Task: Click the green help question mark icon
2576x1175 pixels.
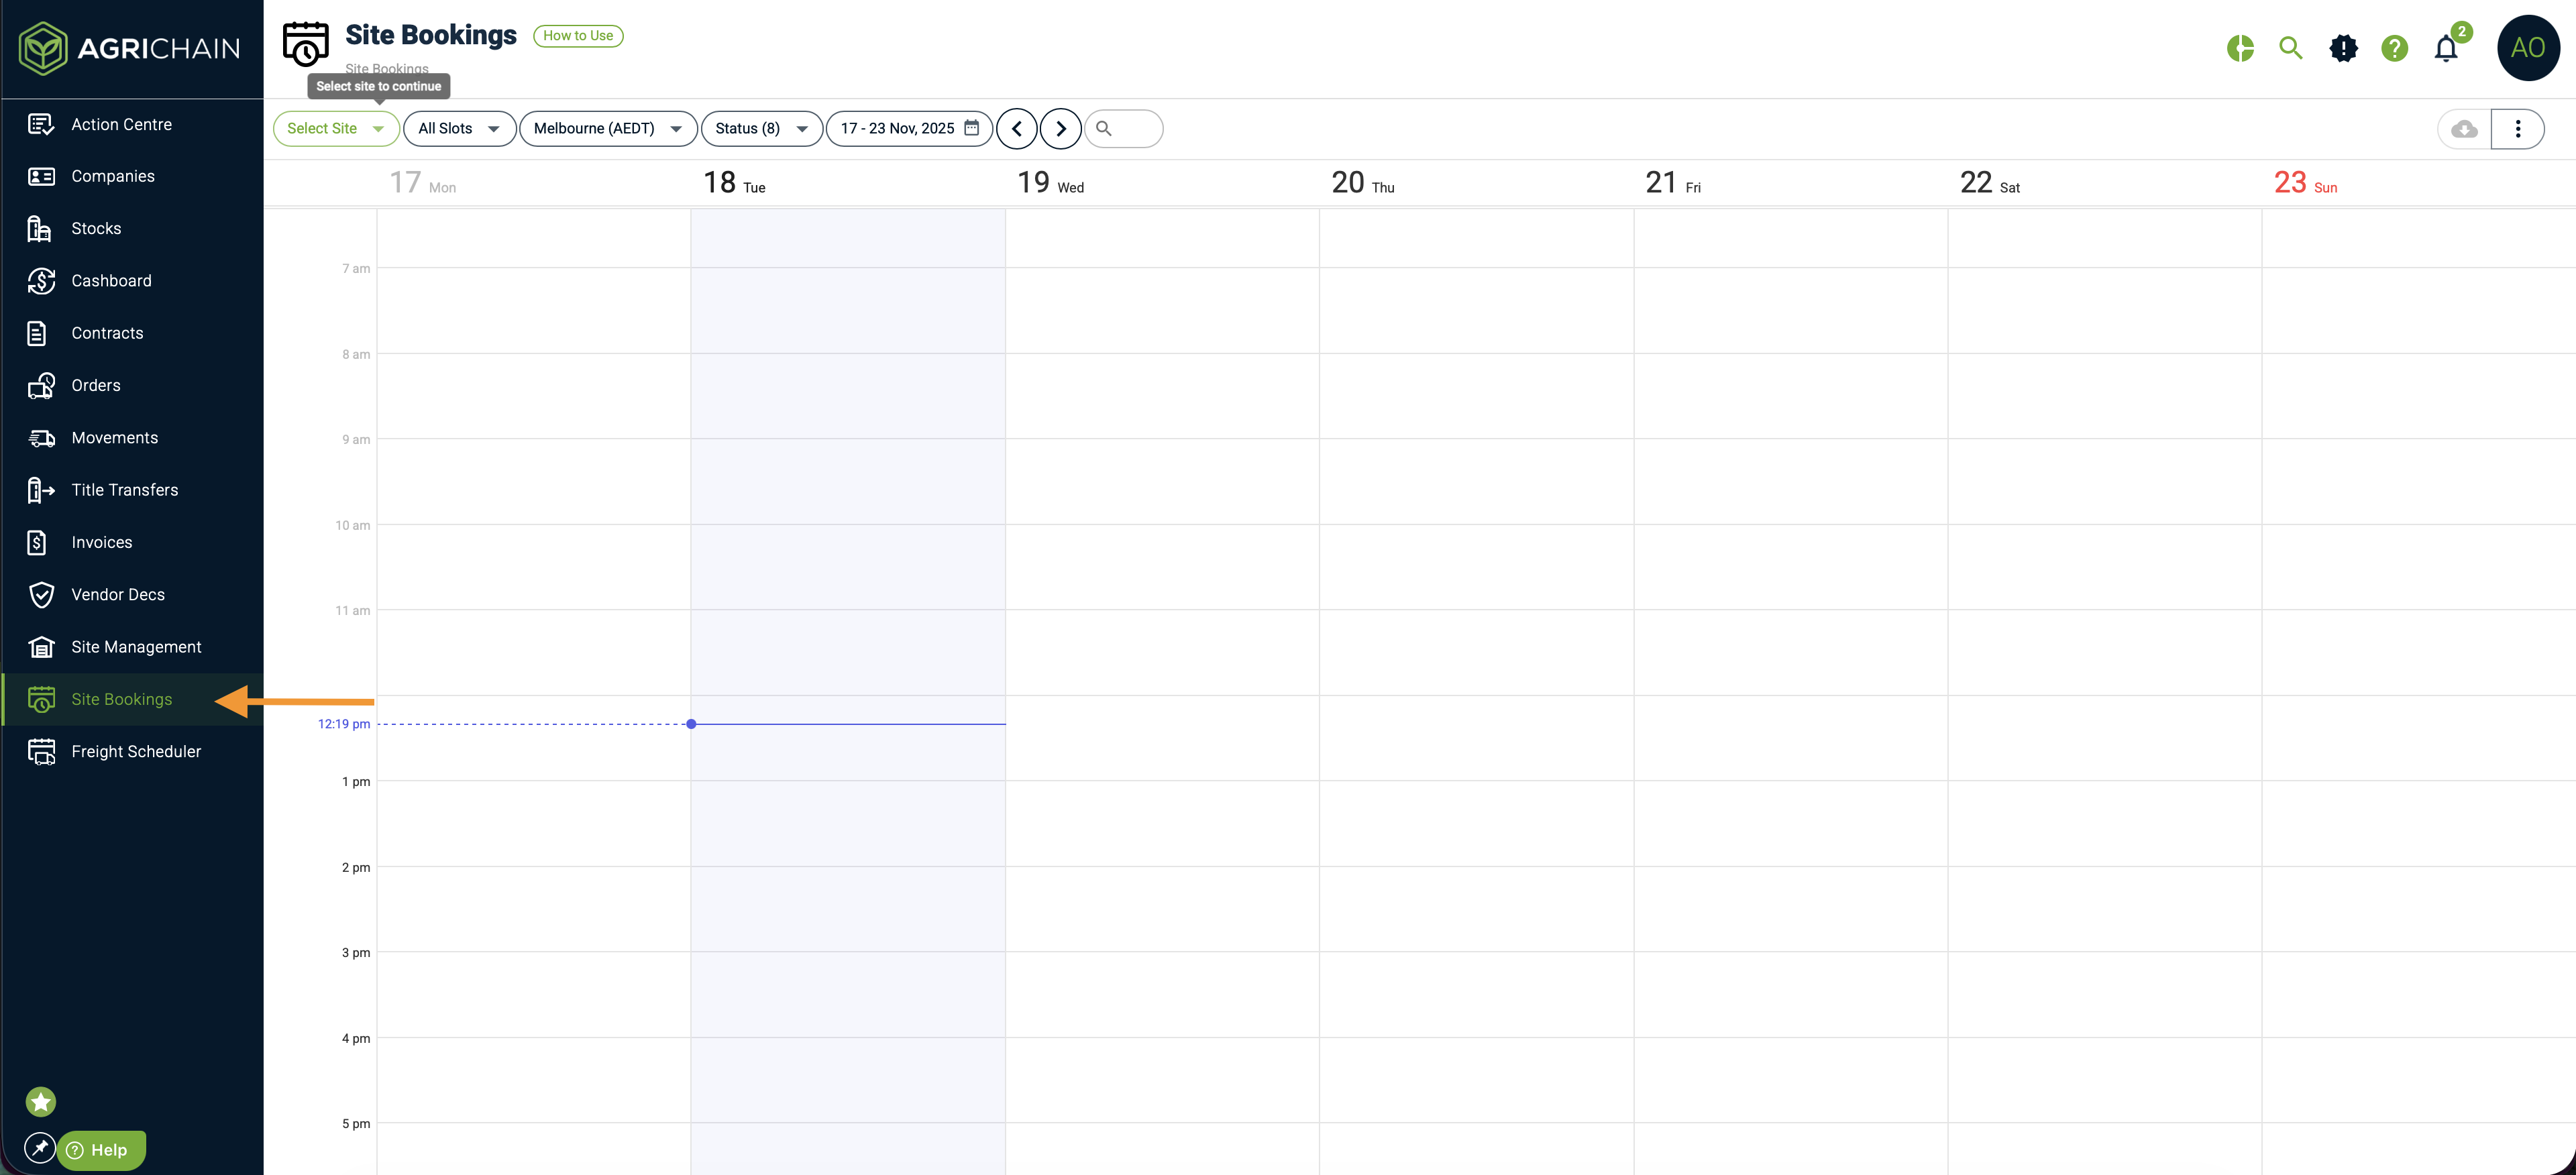Action: pyautogui.click(x=2394, y=48)
